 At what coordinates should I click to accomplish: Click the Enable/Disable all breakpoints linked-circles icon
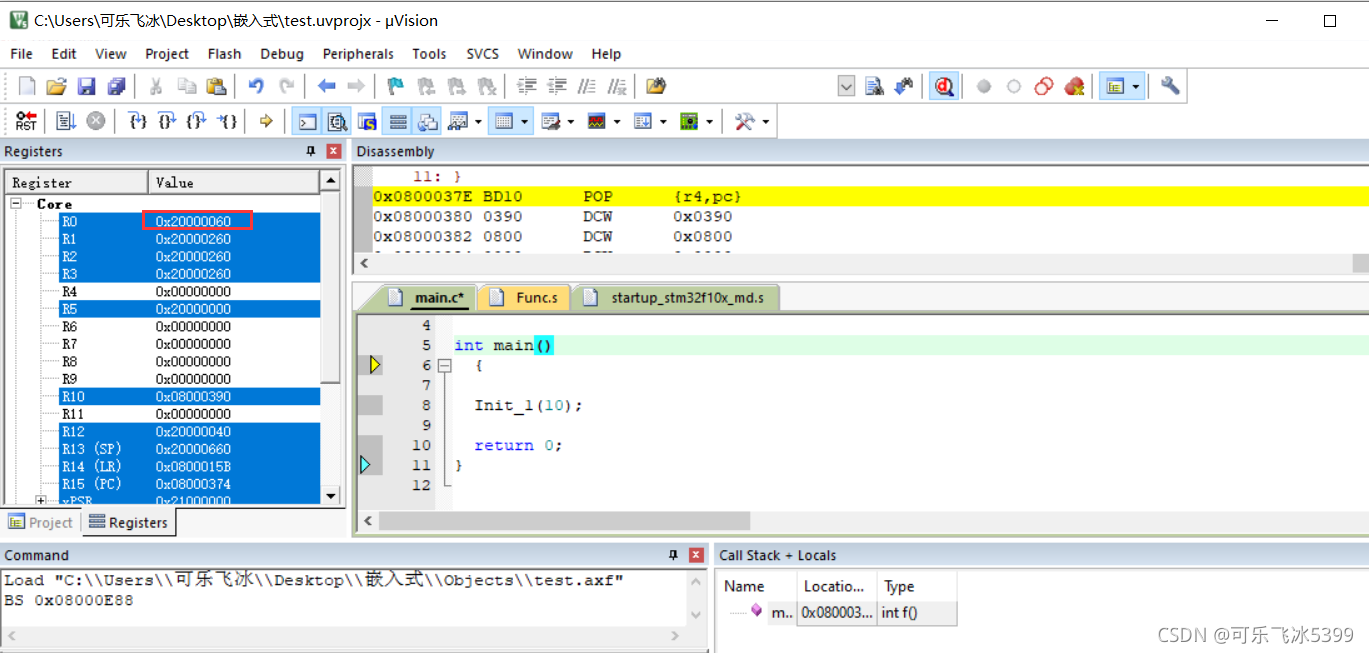click(x=1044, y=87)
